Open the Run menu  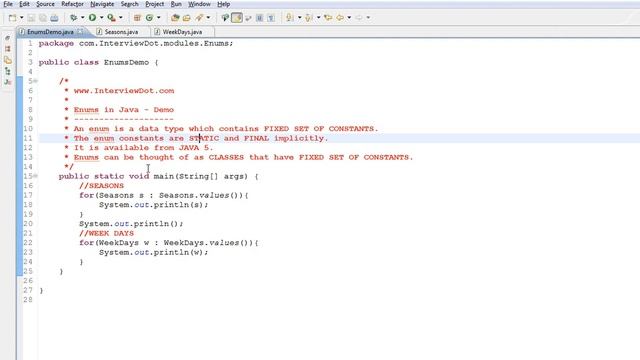pos(176,4)
